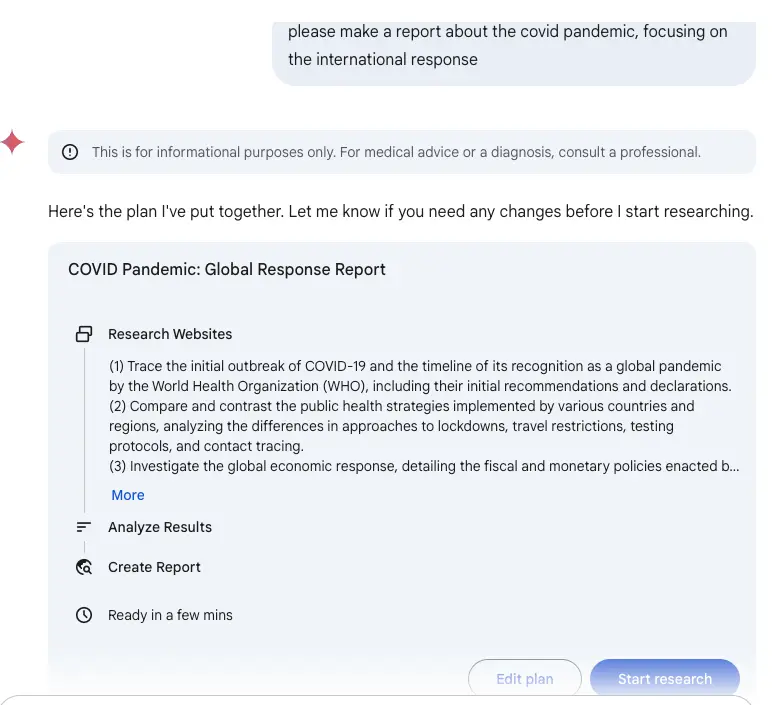The image size is (773, 705).
Task: Click step (2) comparing public health strategies
Action: pos(400,426)
